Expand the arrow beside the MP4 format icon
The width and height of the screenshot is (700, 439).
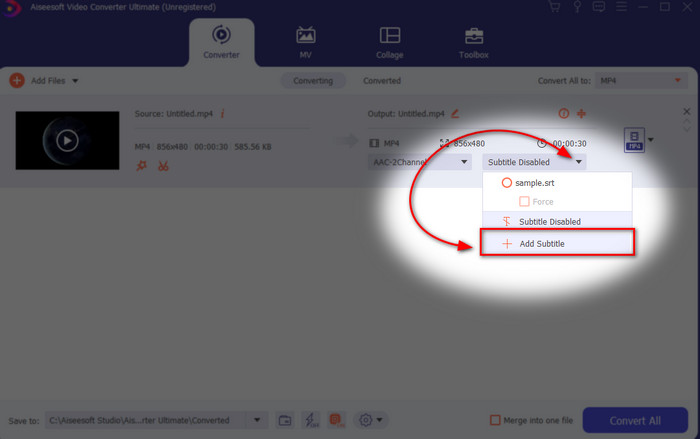pyautogui.click(x=651, y=140)
